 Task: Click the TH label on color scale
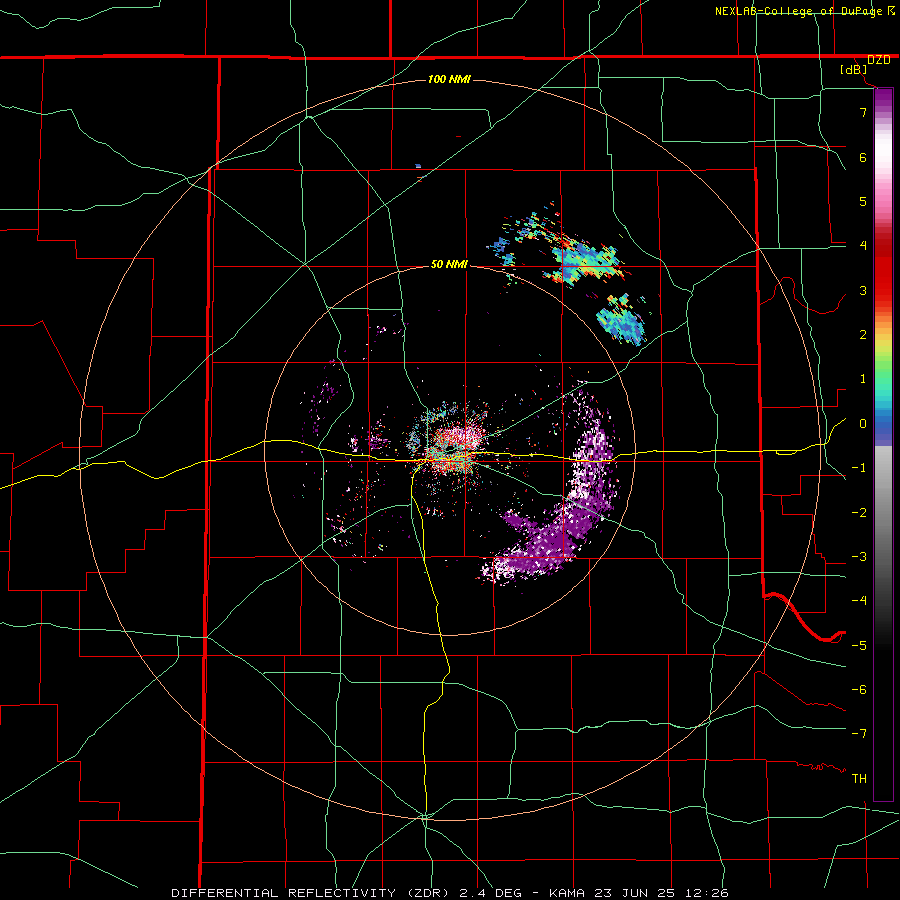click(859, 779)
